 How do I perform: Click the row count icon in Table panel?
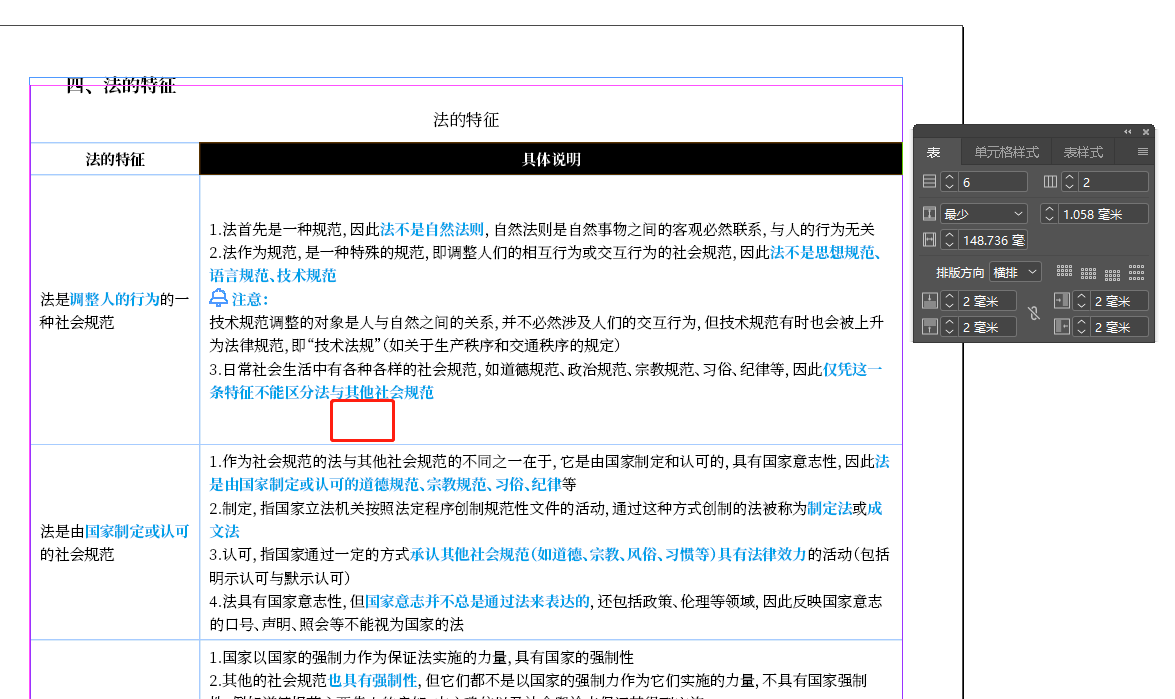coord(929,181)
